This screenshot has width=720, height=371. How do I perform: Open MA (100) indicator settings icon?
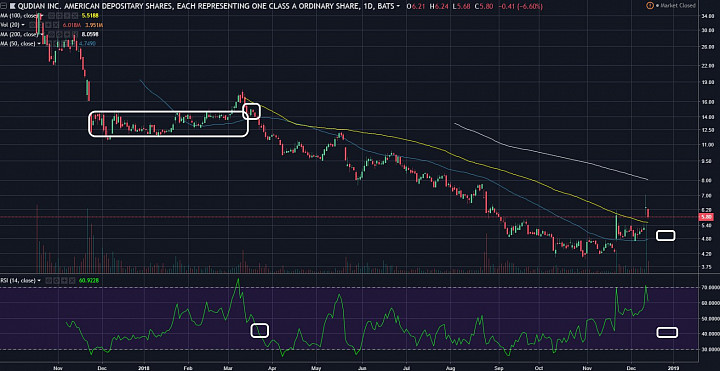(x=59, y=16)
